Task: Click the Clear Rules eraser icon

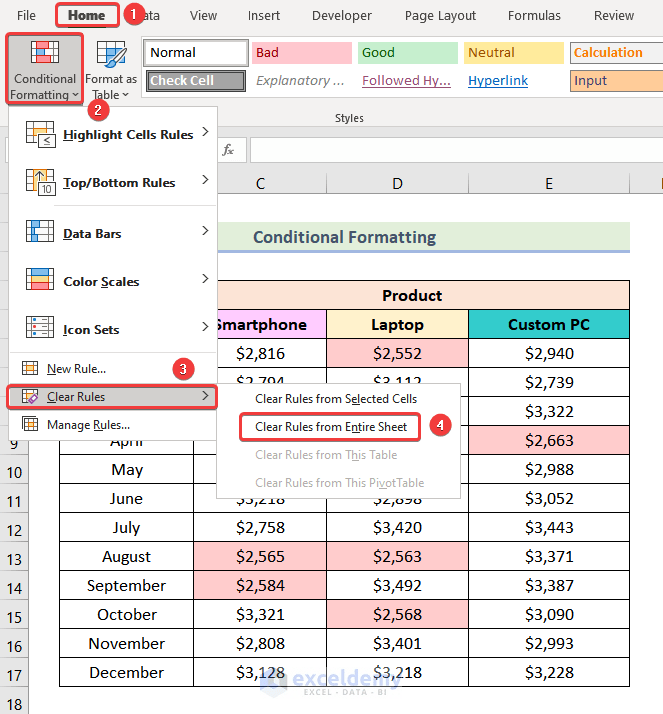Action: 30,397
